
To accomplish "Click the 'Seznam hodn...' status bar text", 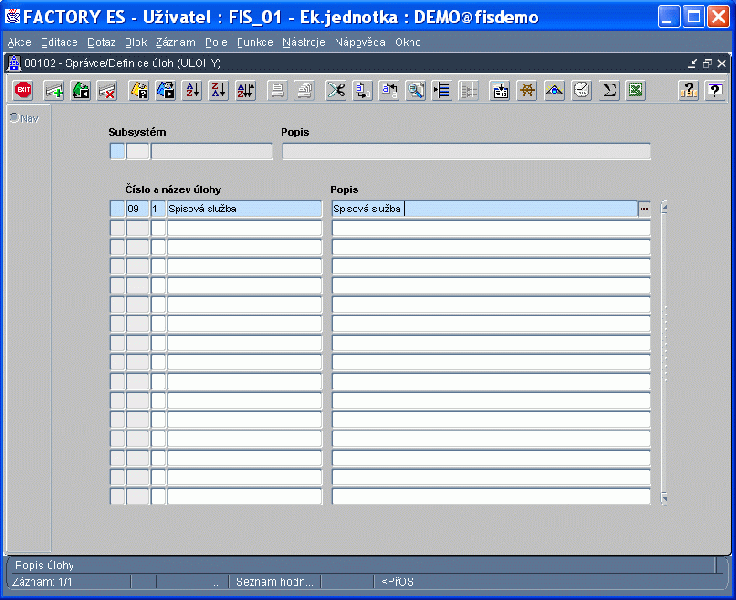I will coord(275,582).
